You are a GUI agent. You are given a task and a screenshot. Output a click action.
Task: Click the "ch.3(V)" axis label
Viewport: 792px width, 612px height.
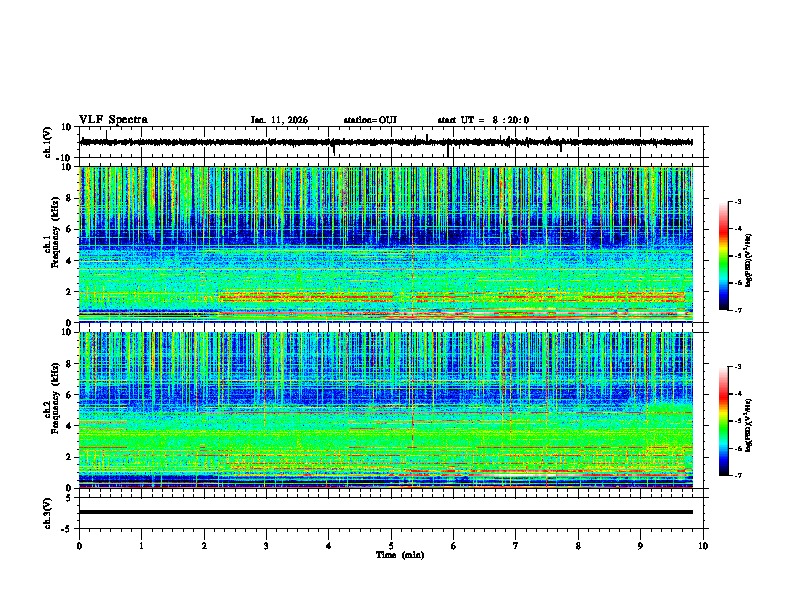[x=48, y=514]
